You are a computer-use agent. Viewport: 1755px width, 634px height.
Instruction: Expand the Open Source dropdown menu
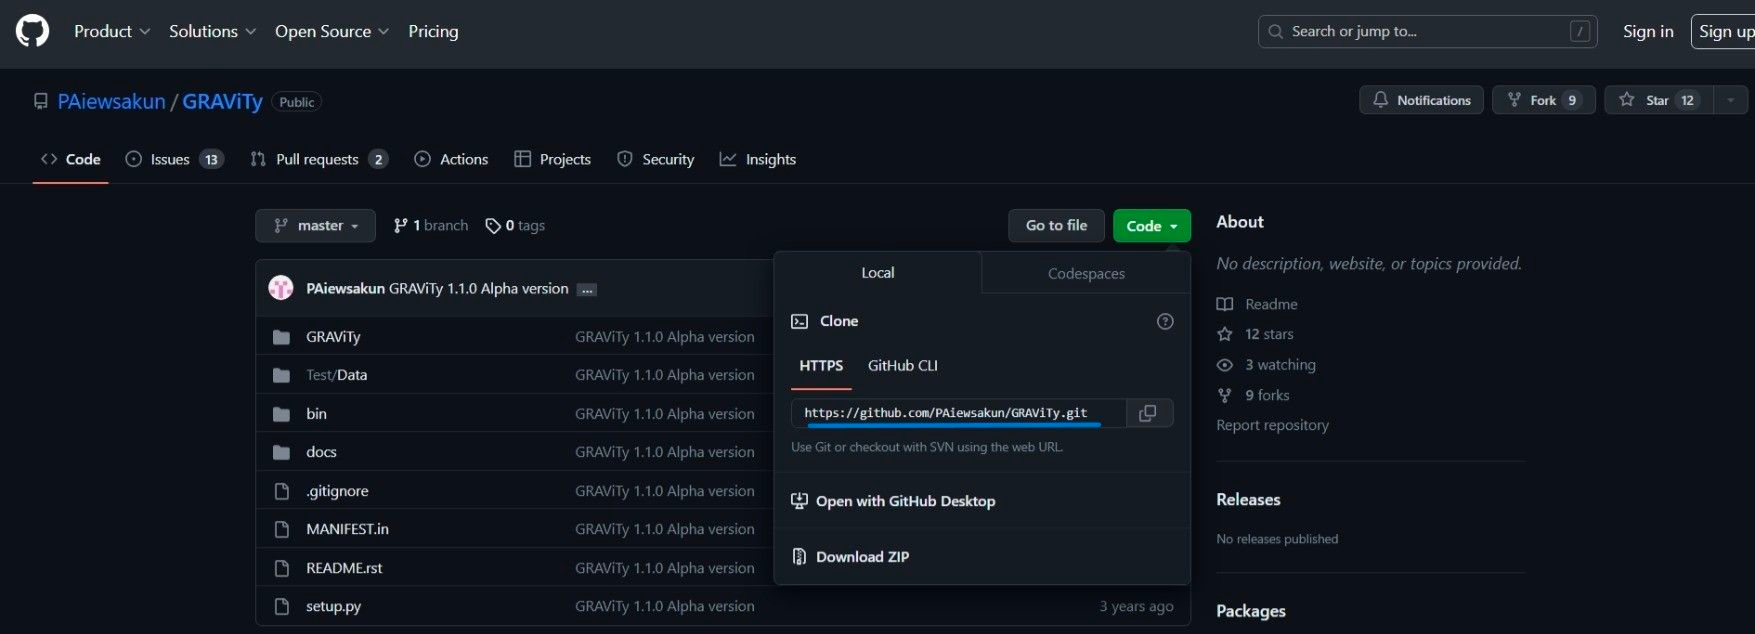332,31
